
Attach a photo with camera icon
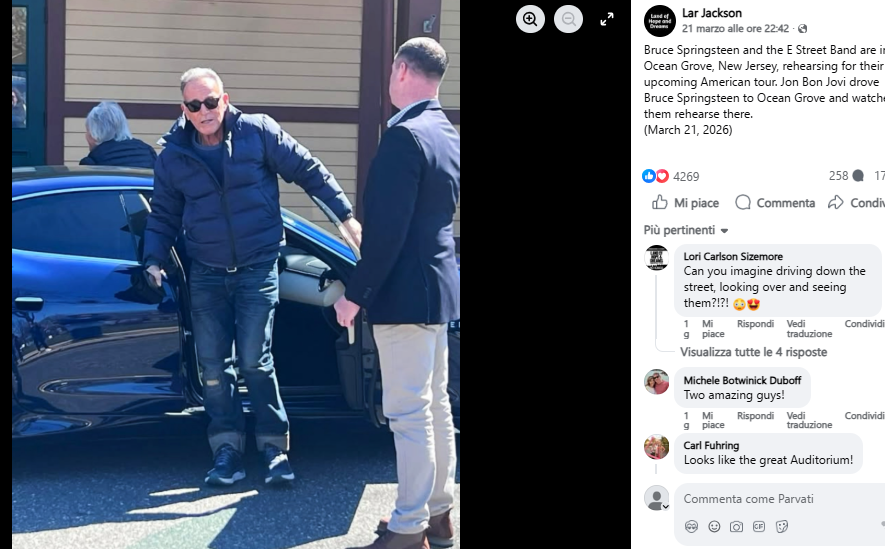coord(737,526)
